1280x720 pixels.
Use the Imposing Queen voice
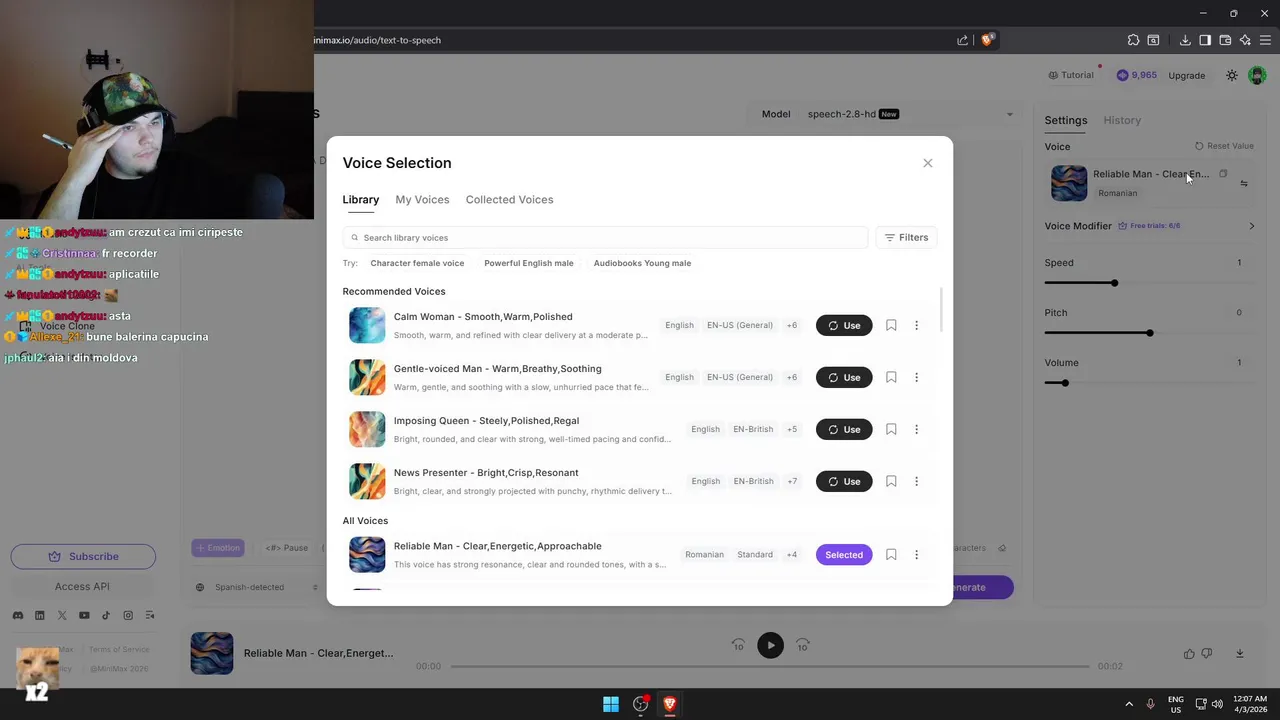click(x=844, y=429)
